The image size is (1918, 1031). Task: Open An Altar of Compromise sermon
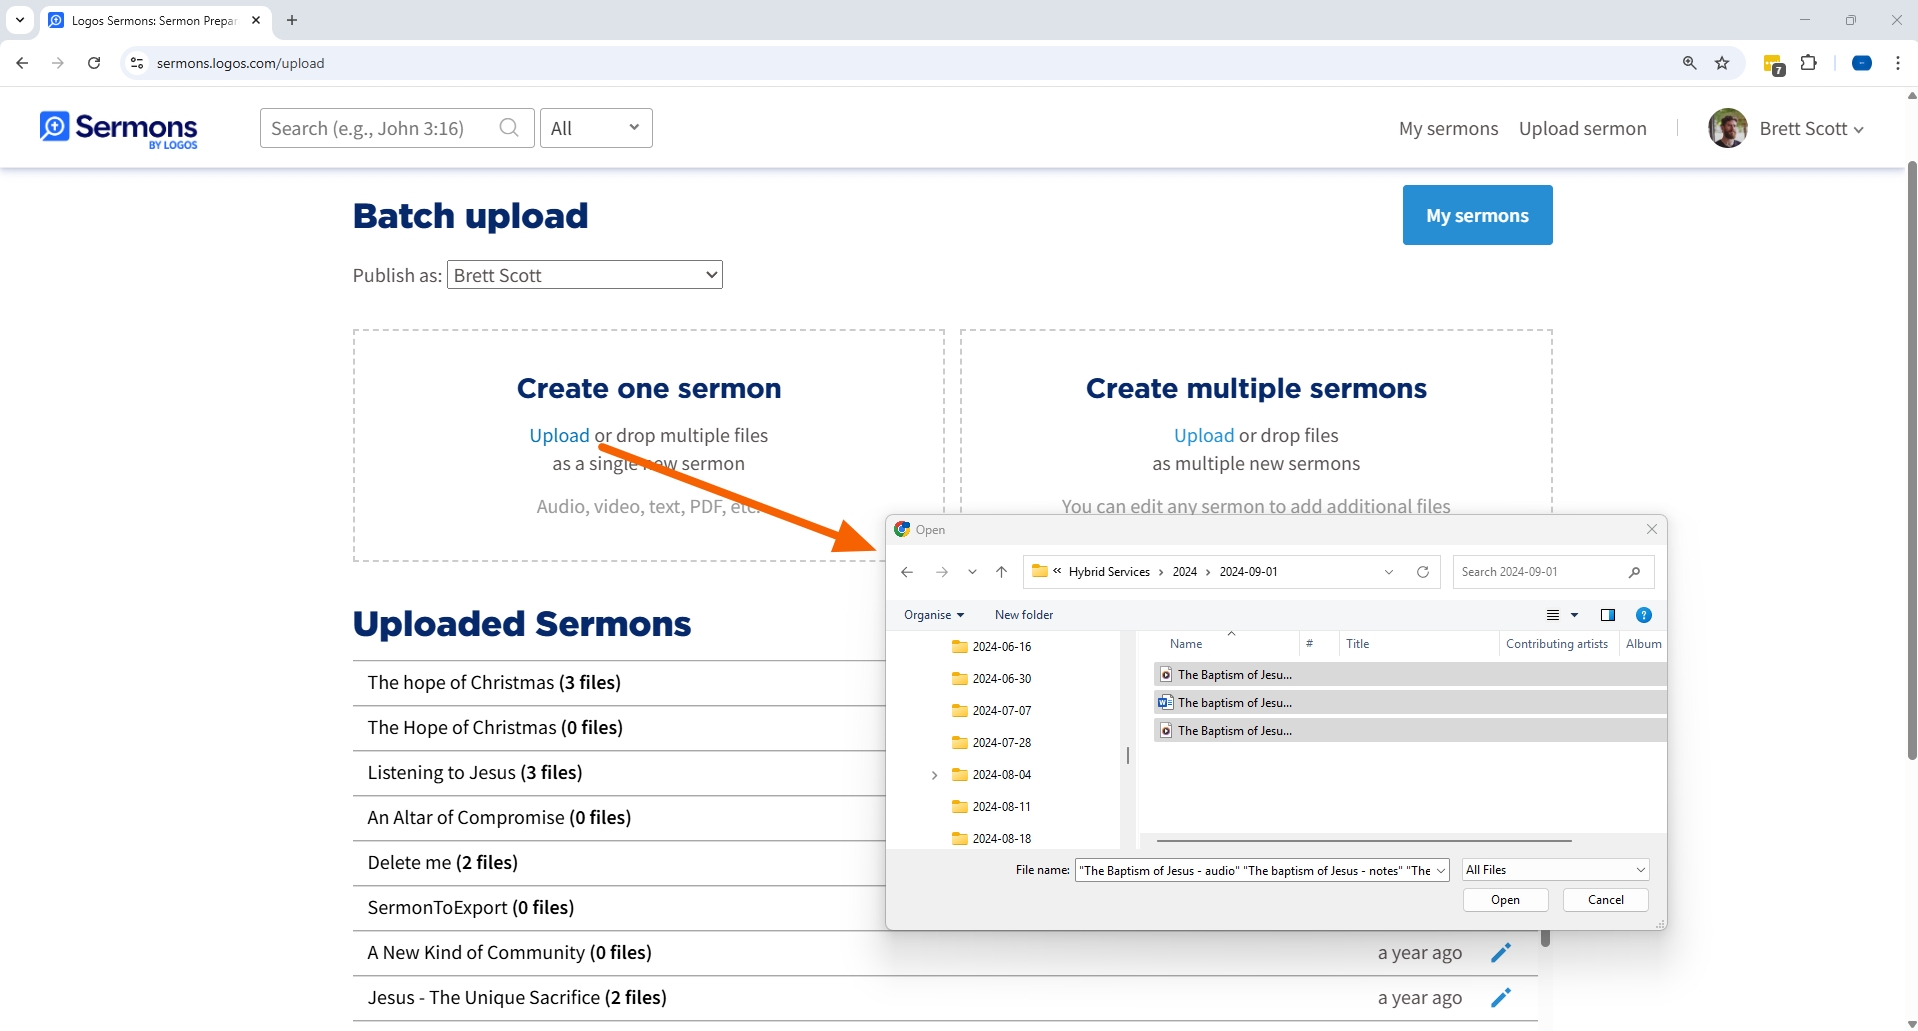(499, 818)
